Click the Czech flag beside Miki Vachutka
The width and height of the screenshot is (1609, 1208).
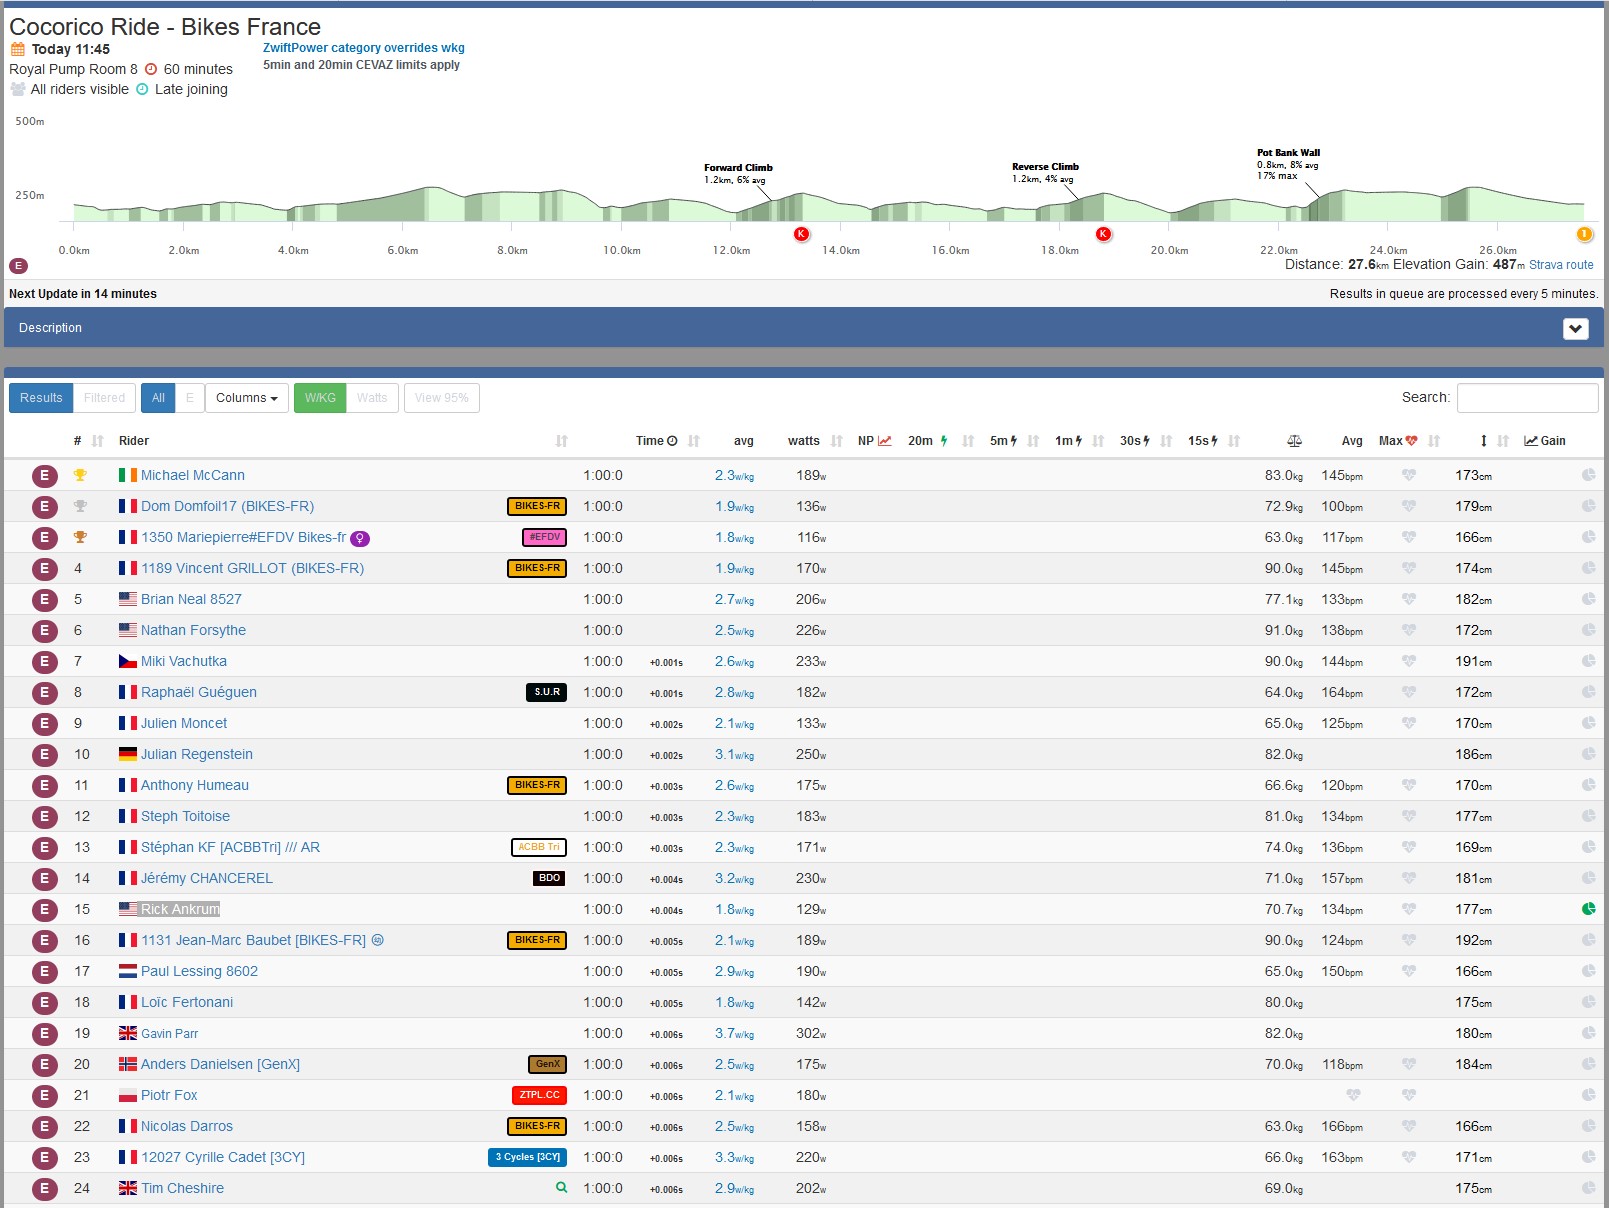pyautogui.click(x=128, y=661)
